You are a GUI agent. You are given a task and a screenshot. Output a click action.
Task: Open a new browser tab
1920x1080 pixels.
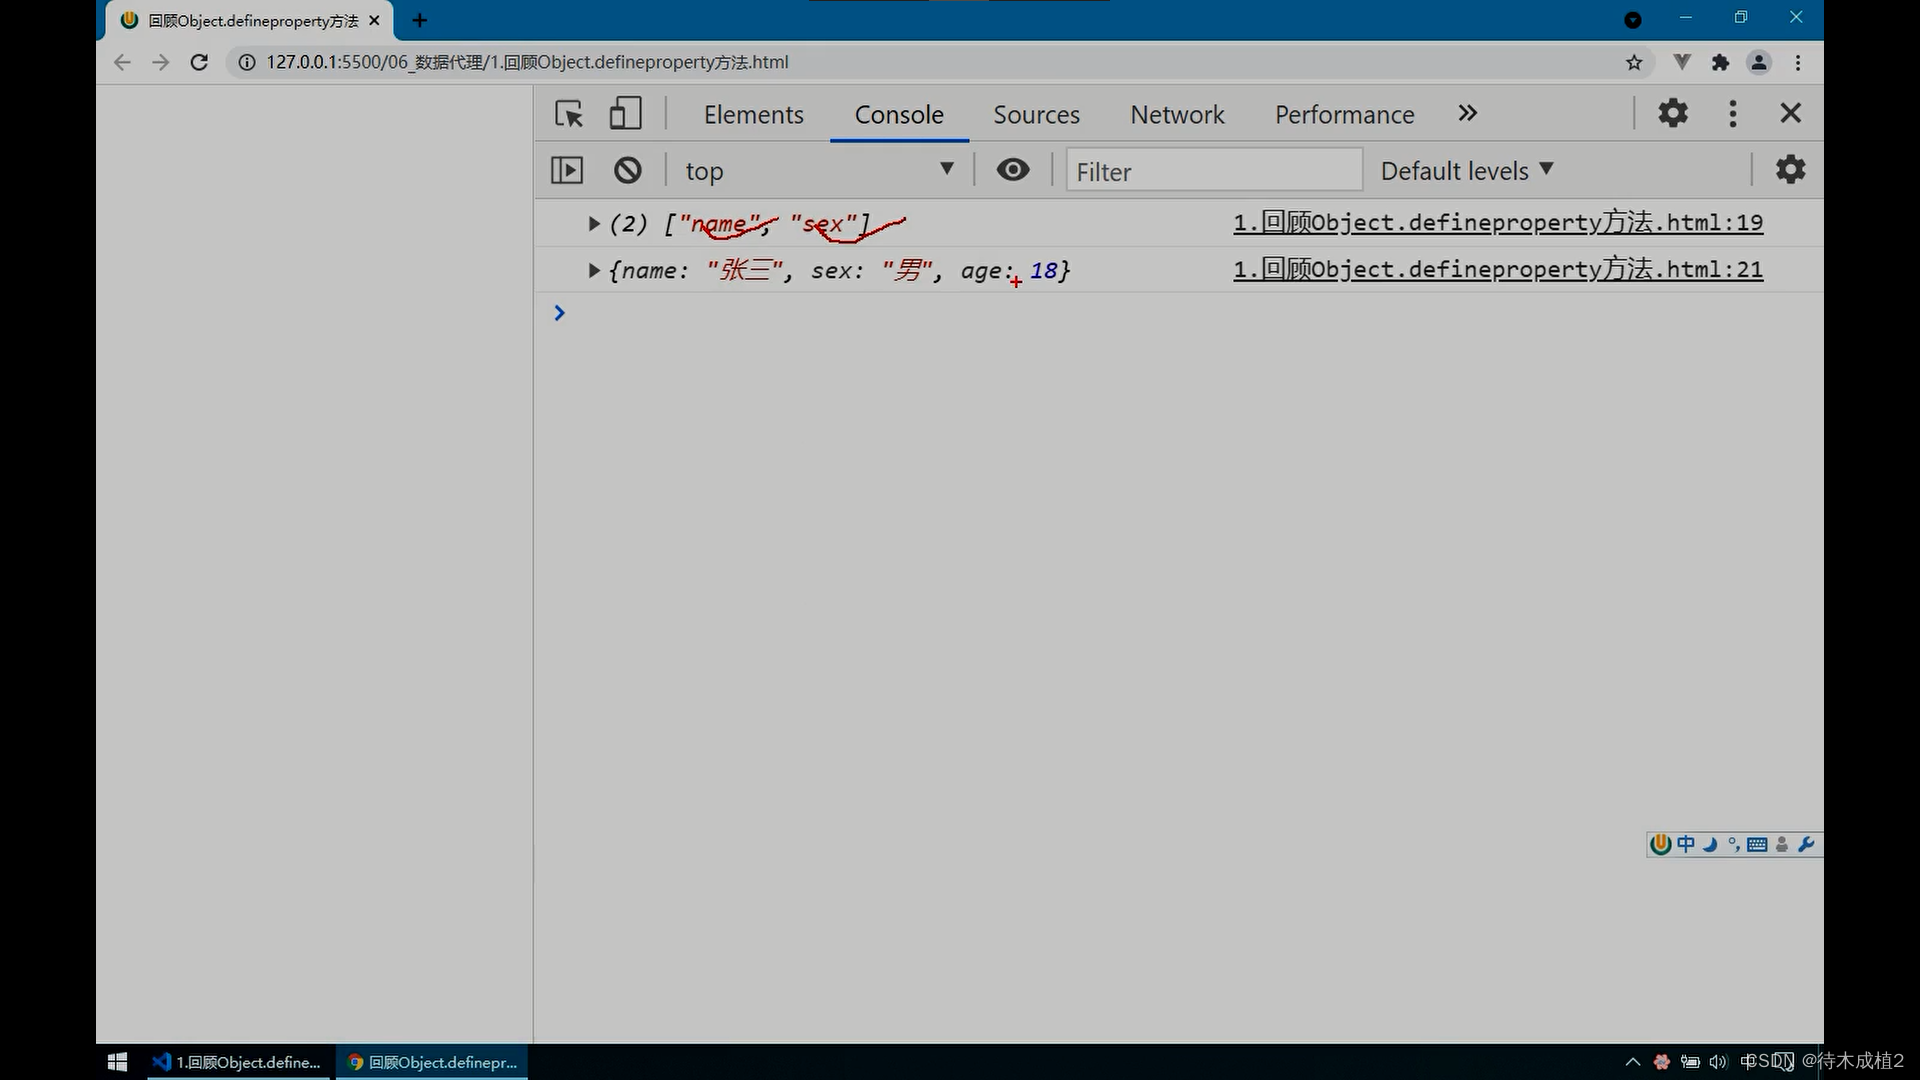coord(419,20)
